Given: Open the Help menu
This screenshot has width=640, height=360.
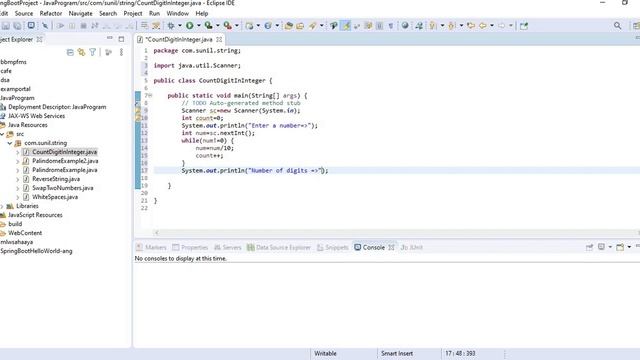Looking at the screenshot, I should (202, 13).
